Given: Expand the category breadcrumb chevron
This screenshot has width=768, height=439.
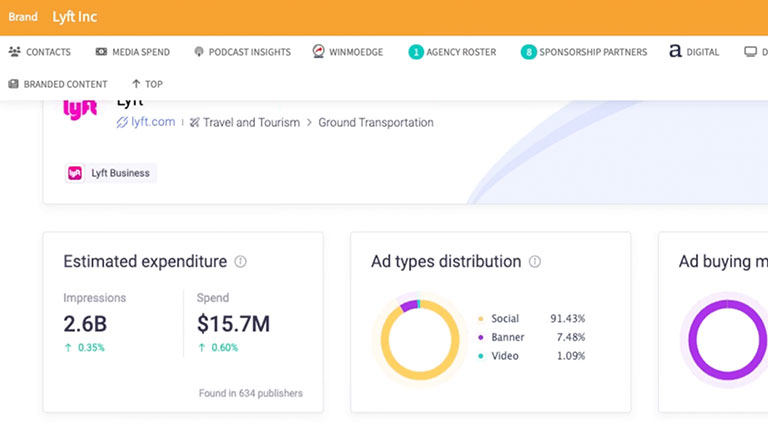Looking at the screenshot, I should click(x=309, y=122).
